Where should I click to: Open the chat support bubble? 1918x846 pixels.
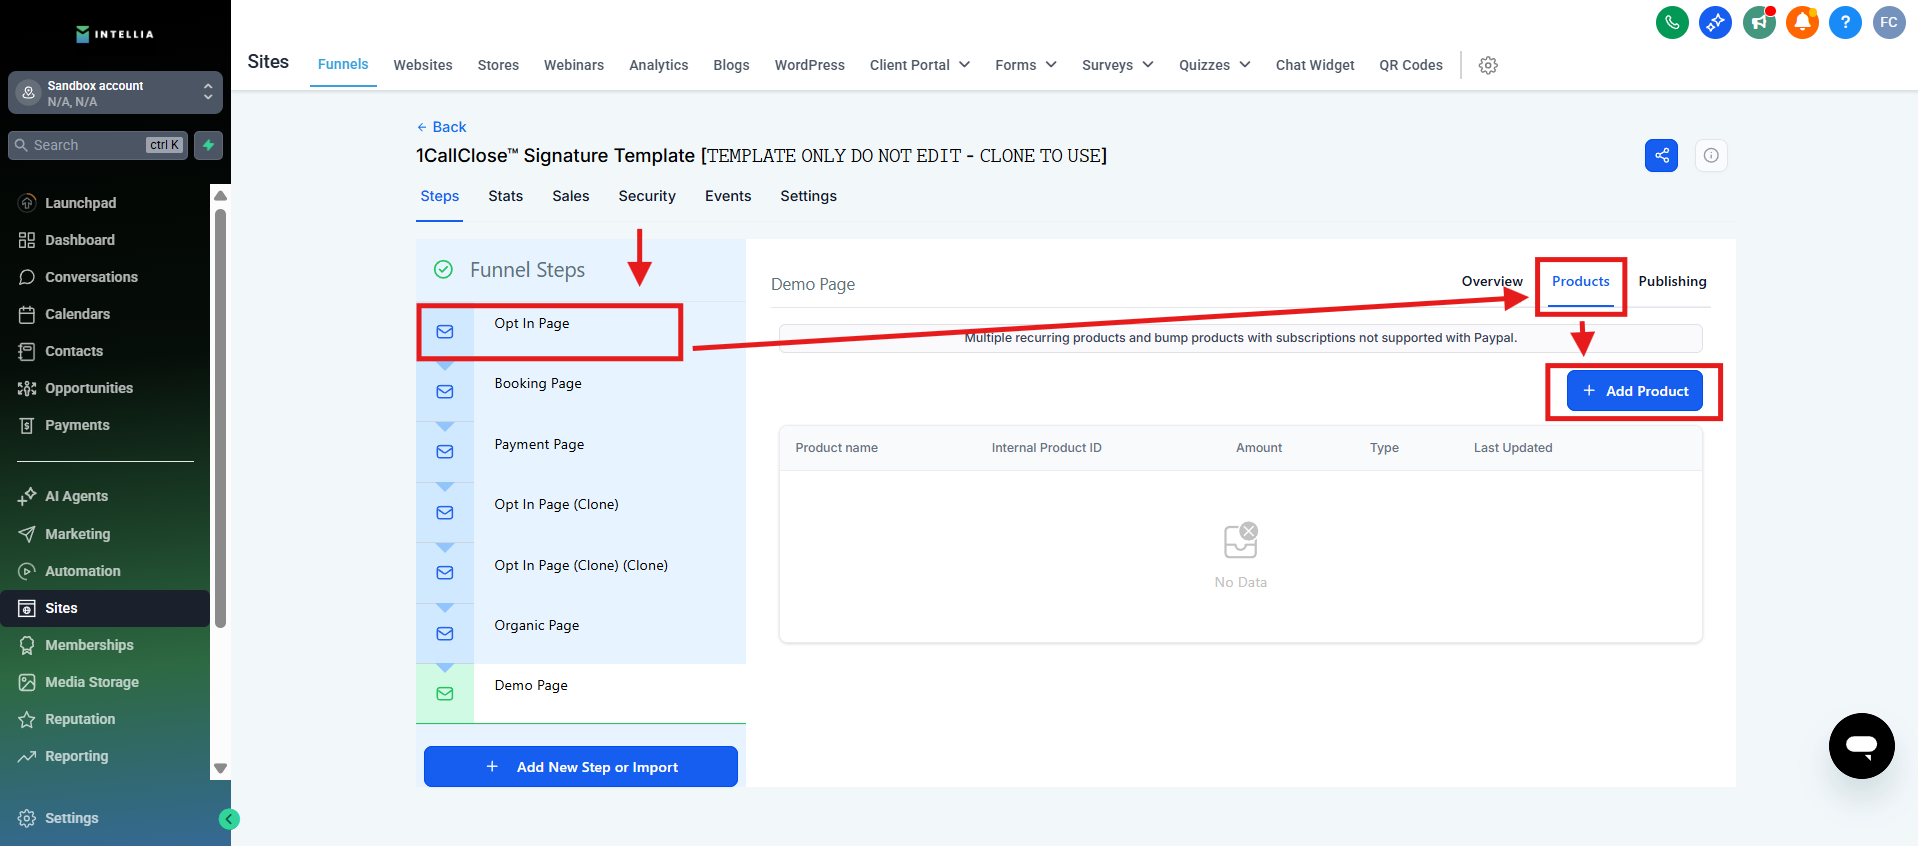point(1861,745)
